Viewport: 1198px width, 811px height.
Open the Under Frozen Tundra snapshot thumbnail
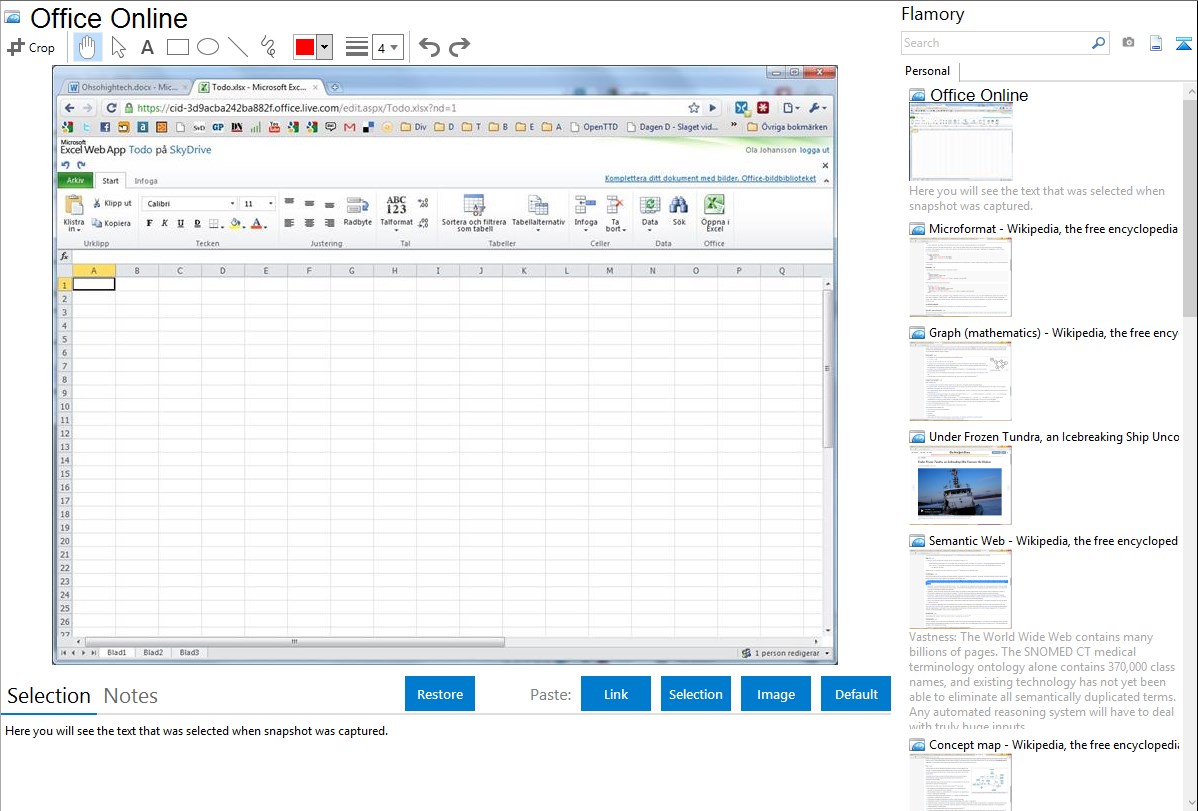tap(960, 485)
